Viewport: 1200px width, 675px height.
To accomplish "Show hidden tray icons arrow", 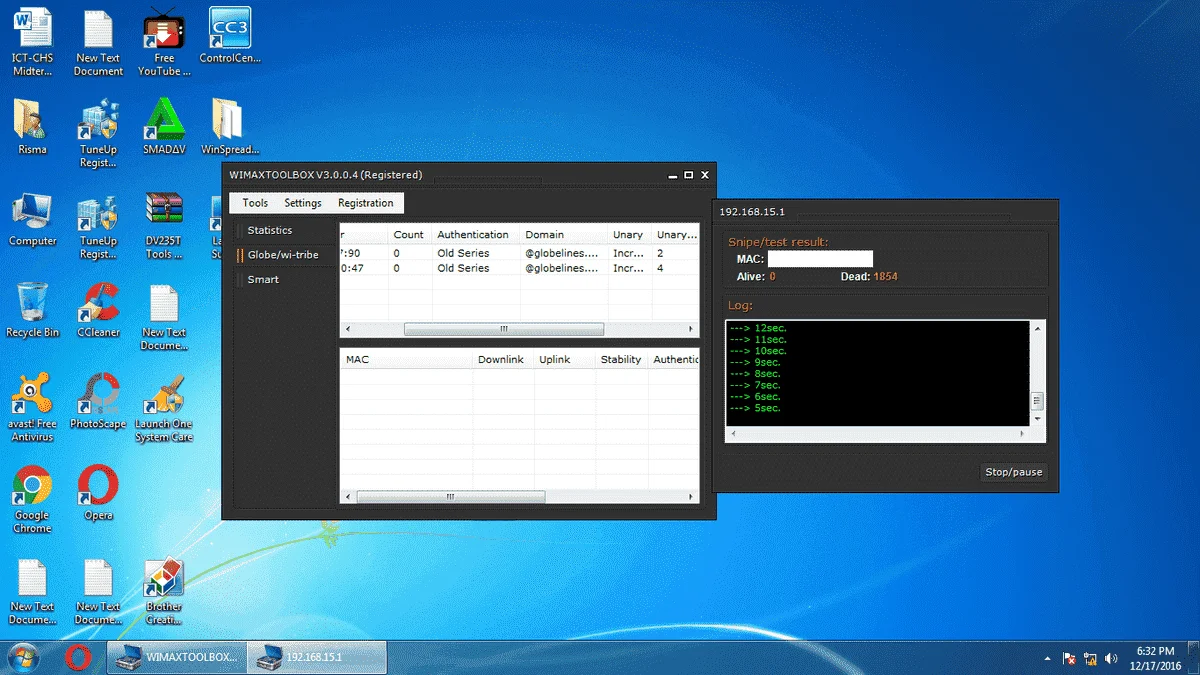I will click(1048, 659).
